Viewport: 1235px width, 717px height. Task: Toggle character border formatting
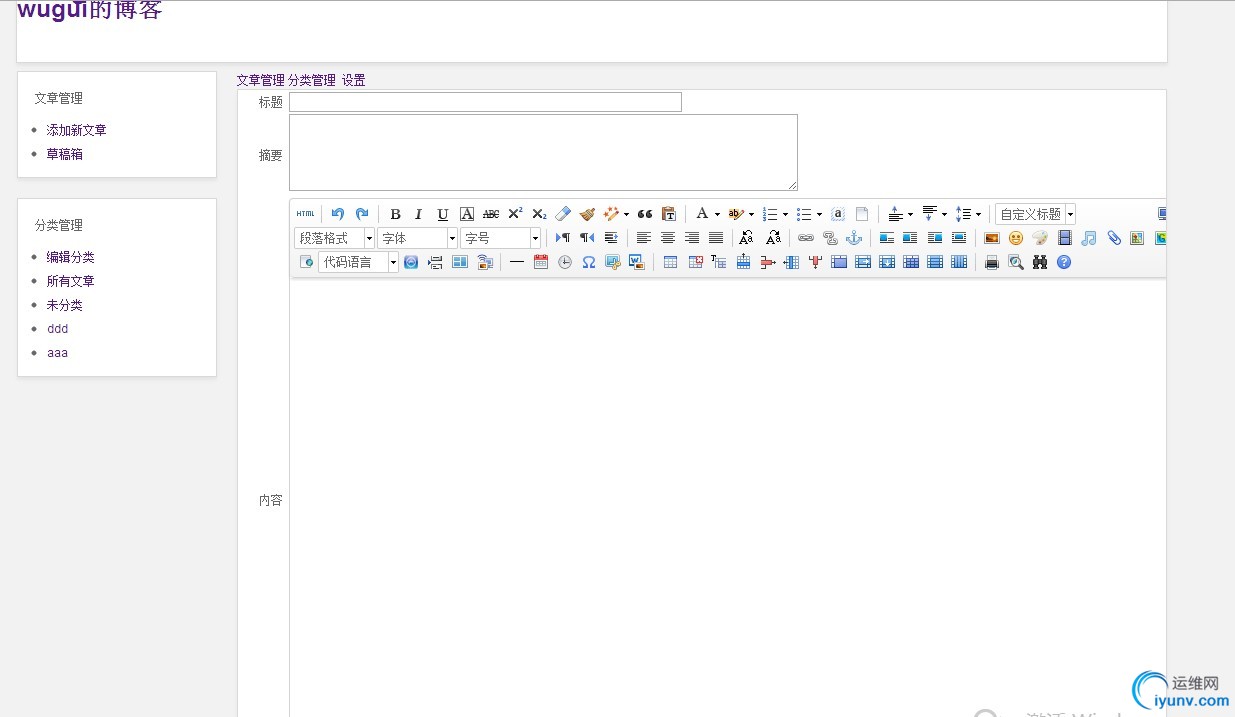pos(467,214)
